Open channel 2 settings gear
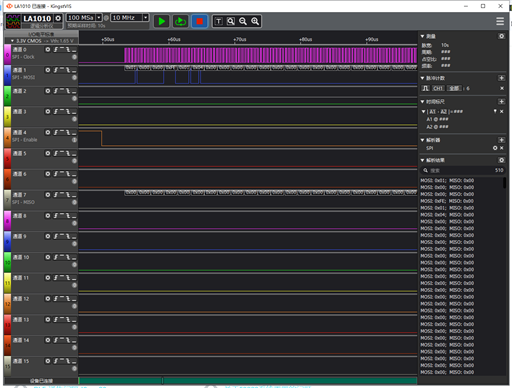This screenshot has width=512, height=388. coord(48,91)
